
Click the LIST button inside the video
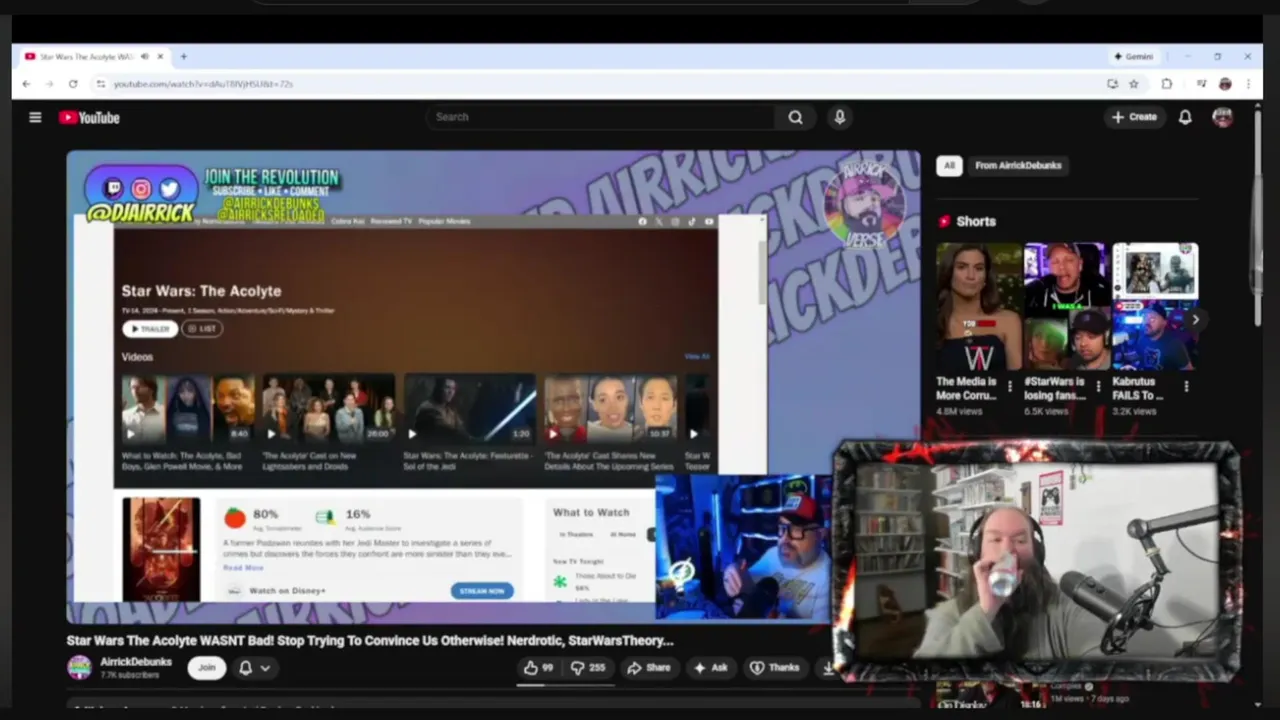pos(202,329)
